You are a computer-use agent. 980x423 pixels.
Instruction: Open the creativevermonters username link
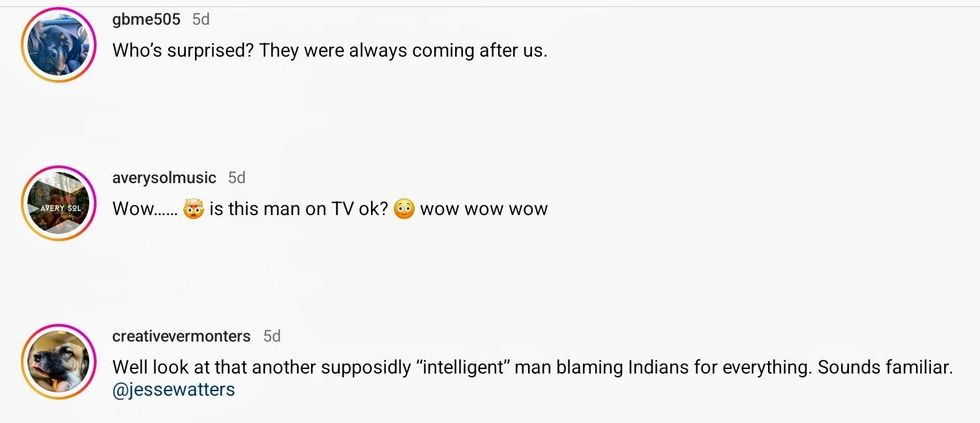181,336
